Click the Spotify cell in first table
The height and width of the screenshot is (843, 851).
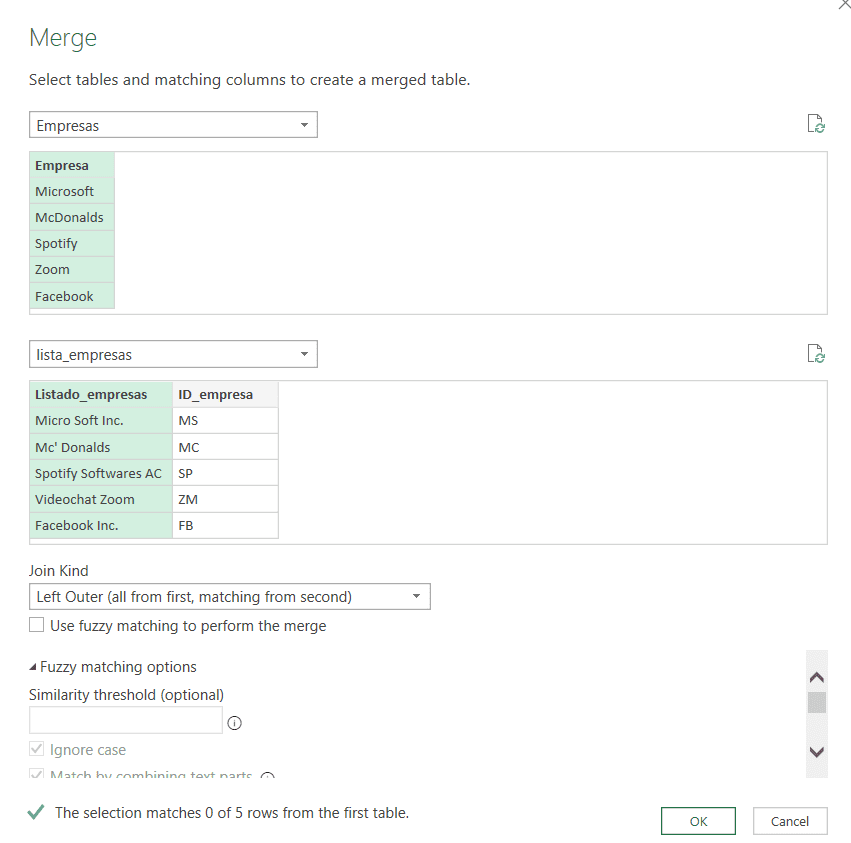tap(72, 243)
